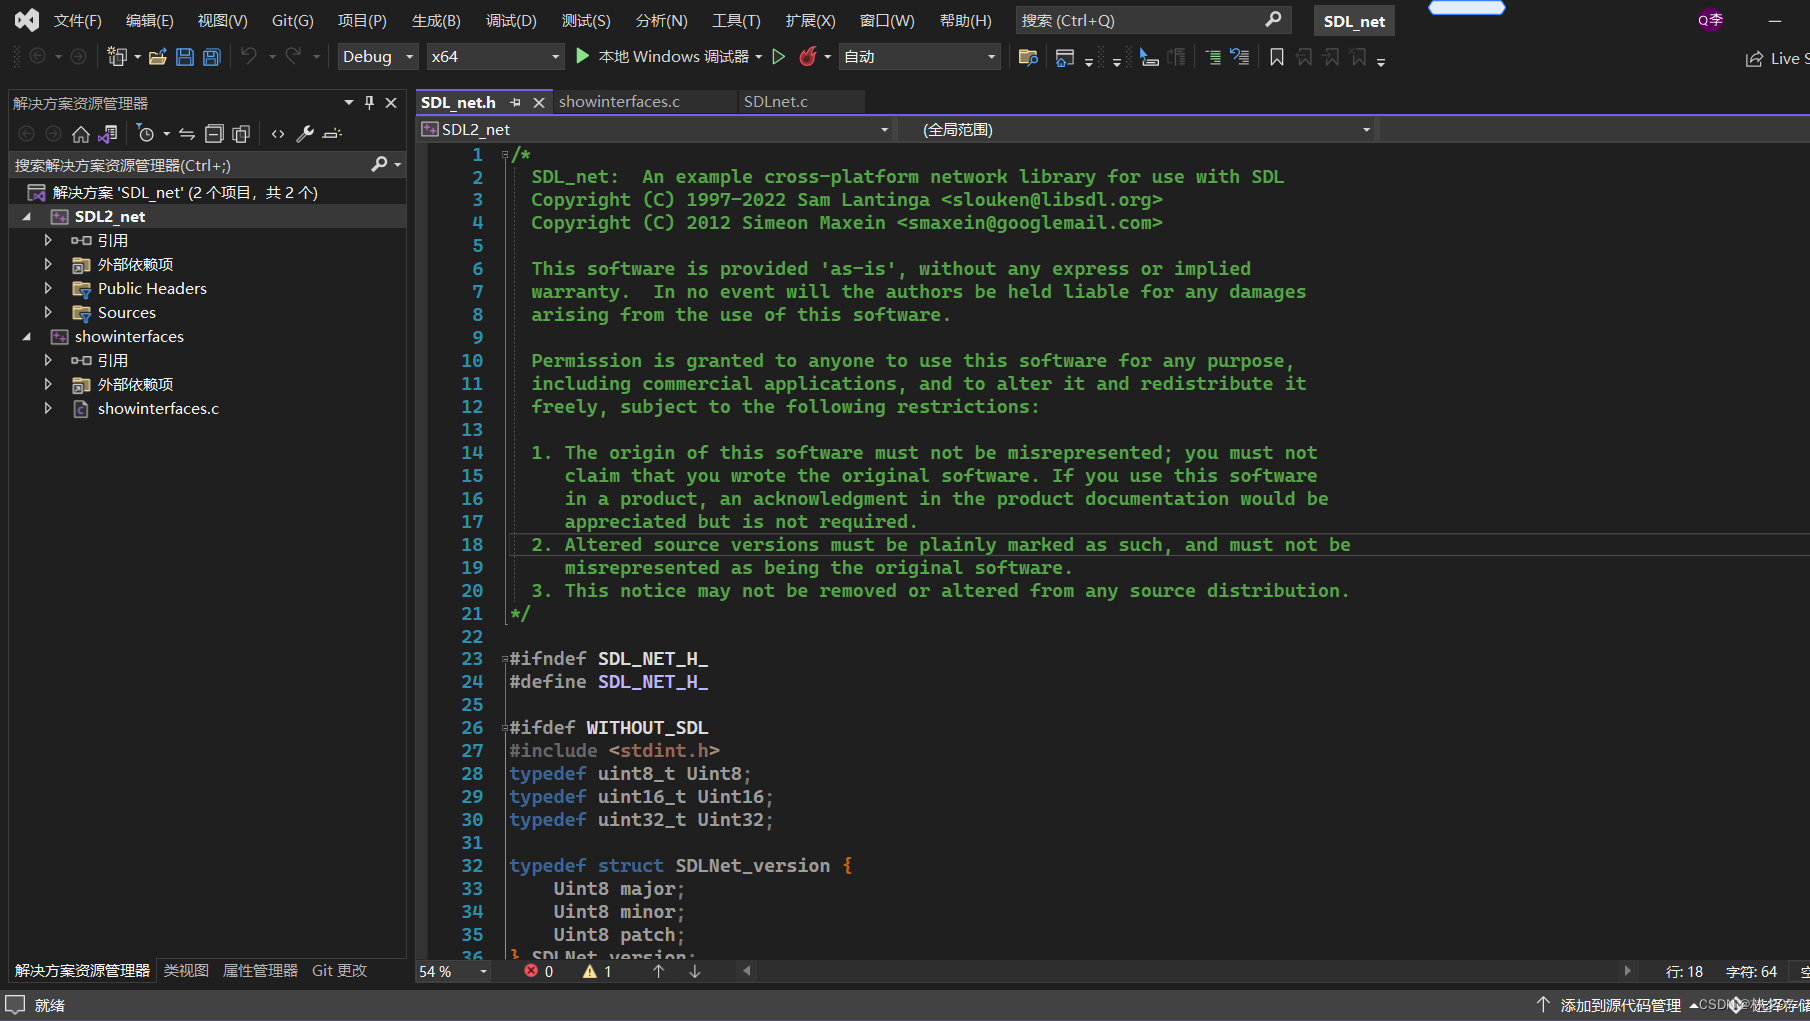Screen dimensions: 1810x1021
Task: Toggle a bookmark on the current line
Action: (1276, 57)
